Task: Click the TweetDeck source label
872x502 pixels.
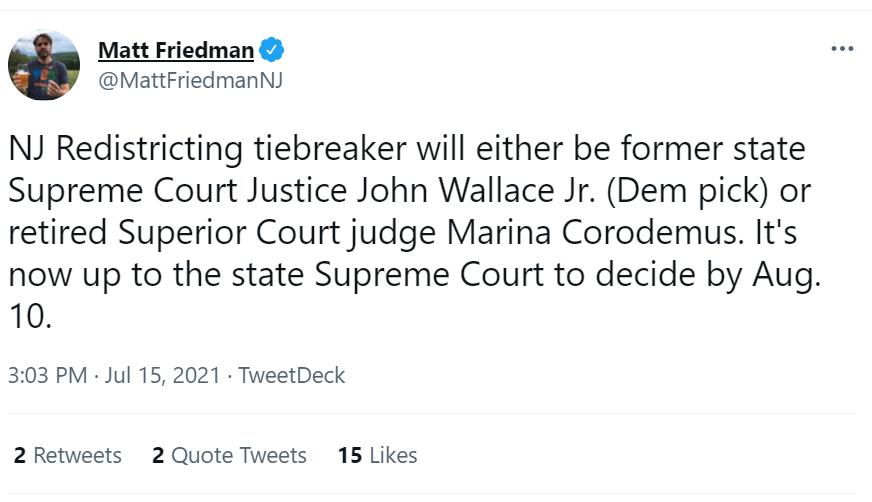Action: 292,376
